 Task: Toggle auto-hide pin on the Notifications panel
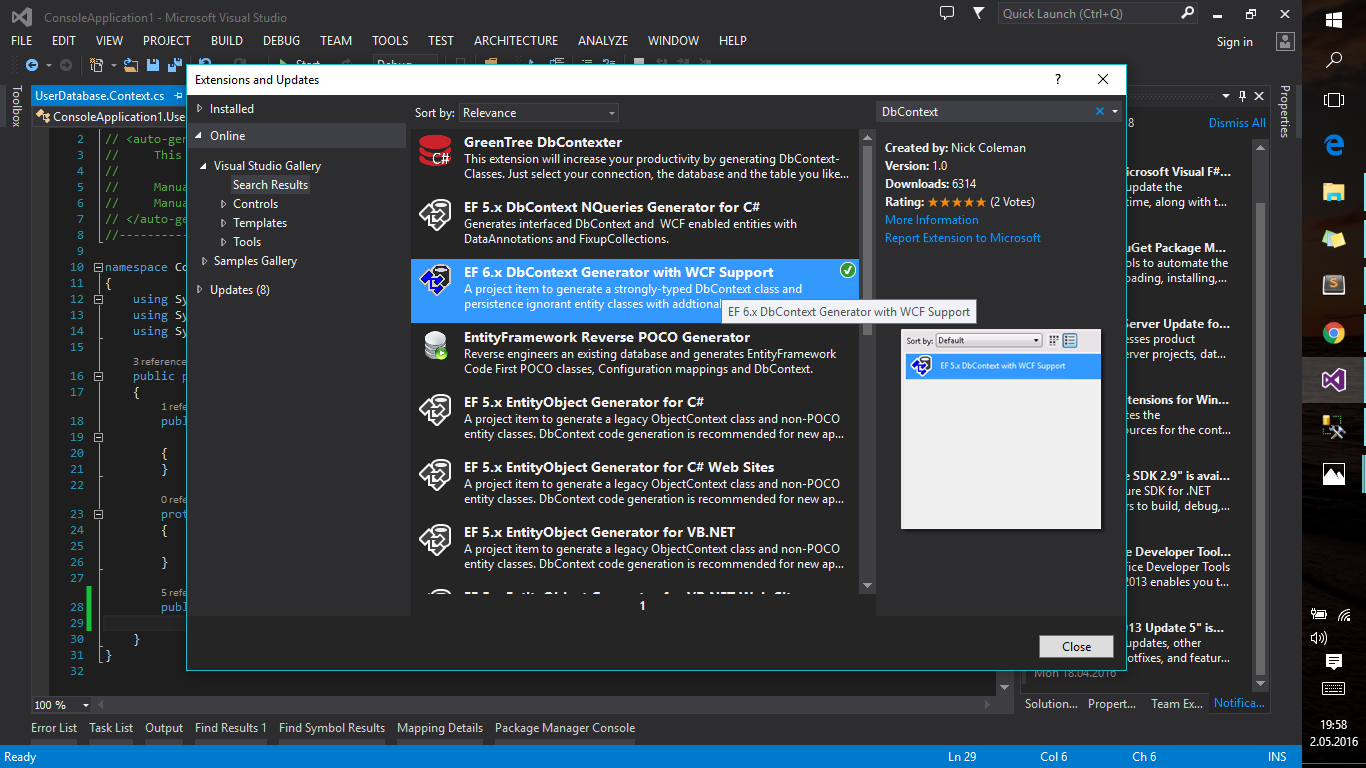pyautogui.click(x=1243, y=96)
